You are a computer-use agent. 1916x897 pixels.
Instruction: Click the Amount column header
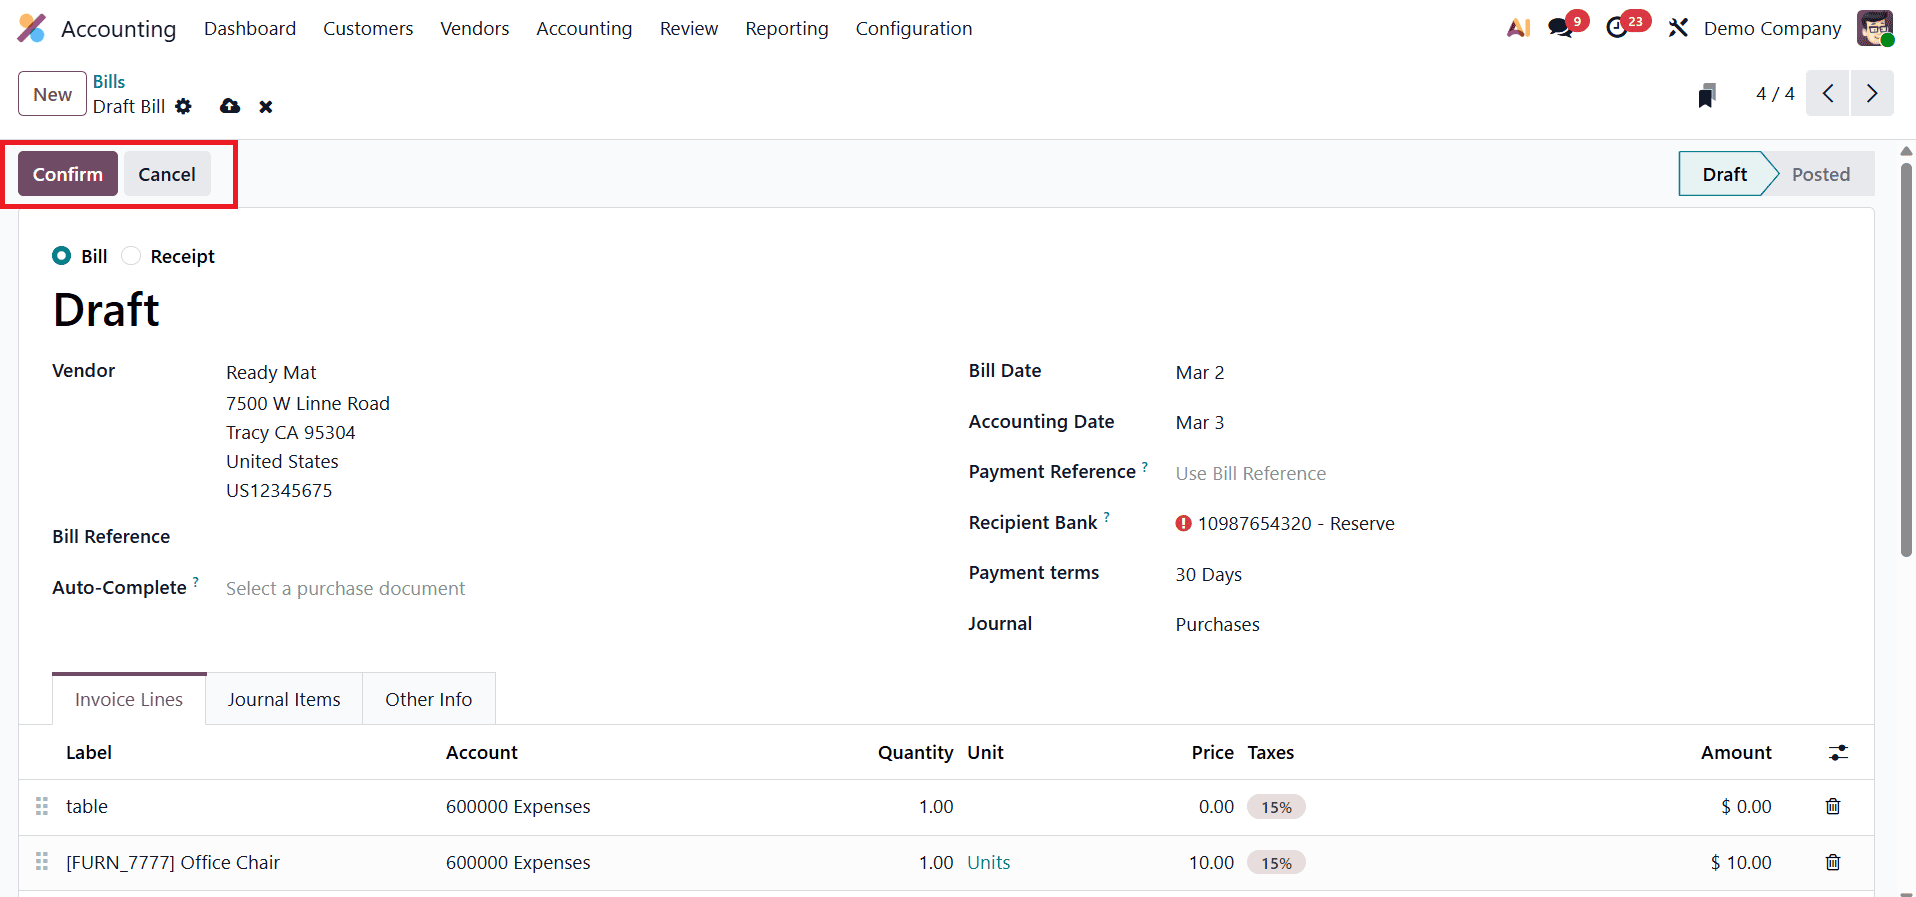click(x=1736, y=753)
